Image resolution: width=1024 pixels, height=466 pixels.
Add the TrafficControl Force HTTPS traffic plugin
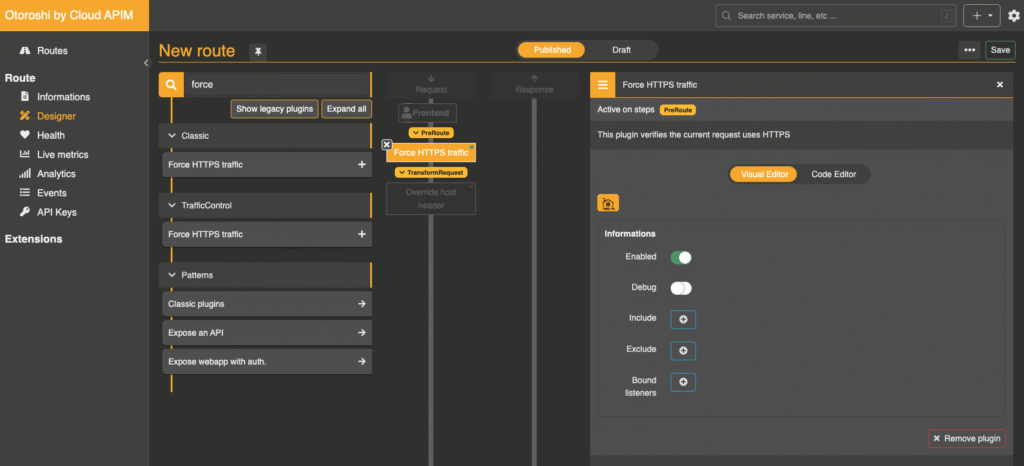click(x=361, y=234)
